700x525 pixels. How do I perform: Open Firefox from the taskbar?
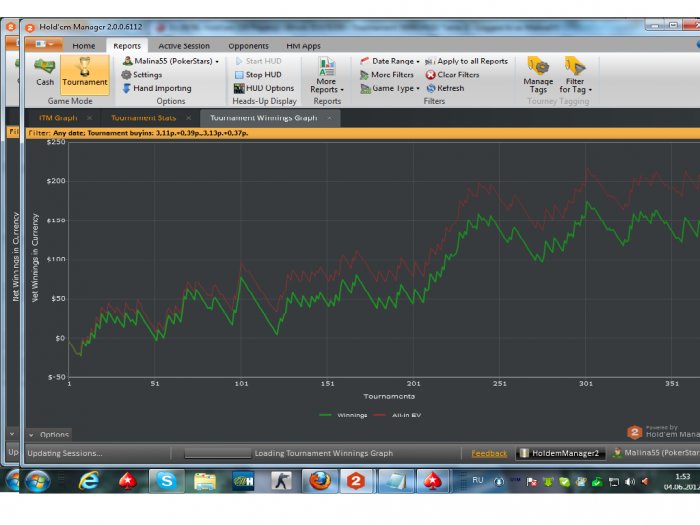pos(320,481)
